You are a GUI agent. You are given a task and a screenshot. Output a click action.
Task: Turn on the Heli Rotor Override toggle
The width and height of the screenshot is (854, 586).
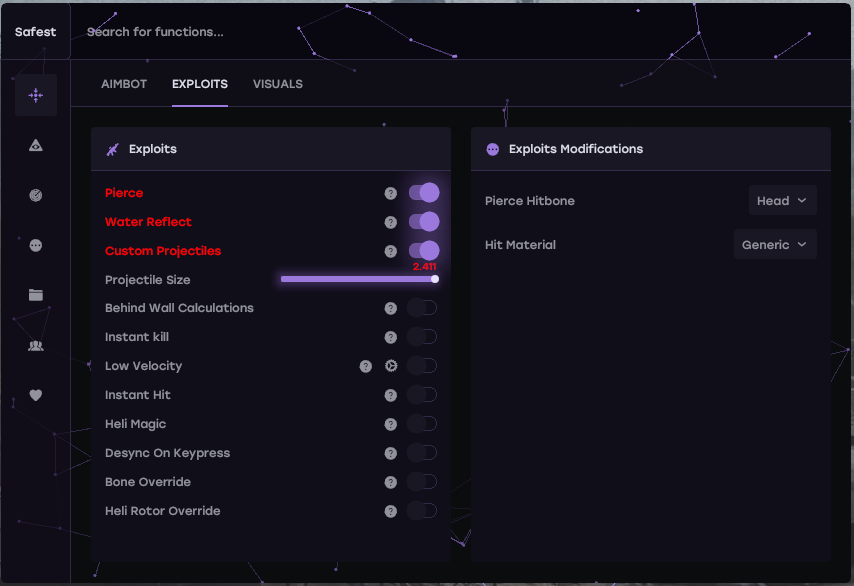pos(423,511)
